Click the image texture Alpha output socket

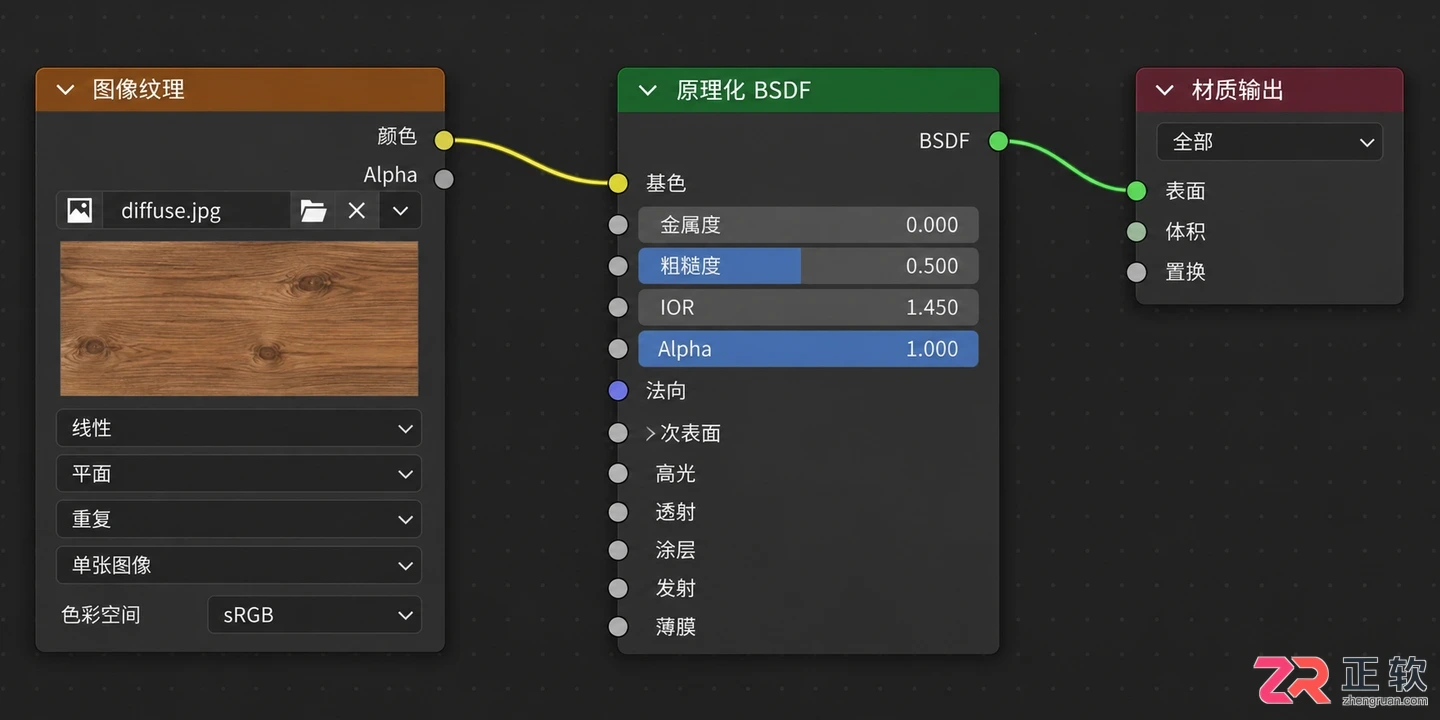444,179
